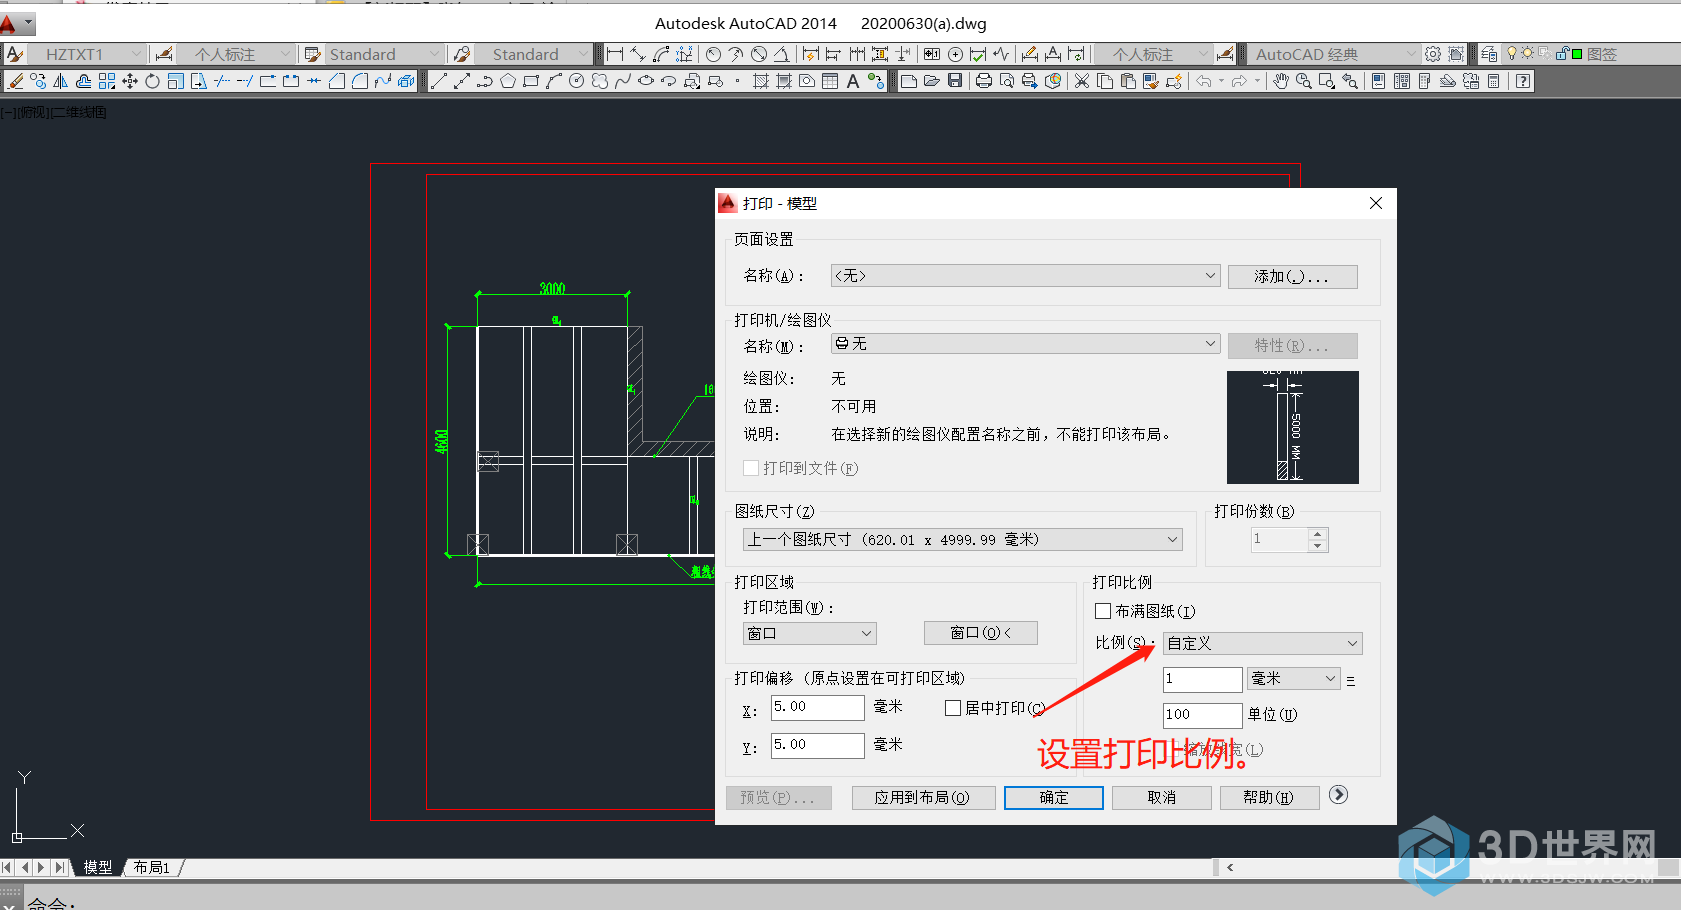Screen dimensions: 1681x910
Task: Expand the plot dialog more options arrow
Action: tap(1339, 795)
